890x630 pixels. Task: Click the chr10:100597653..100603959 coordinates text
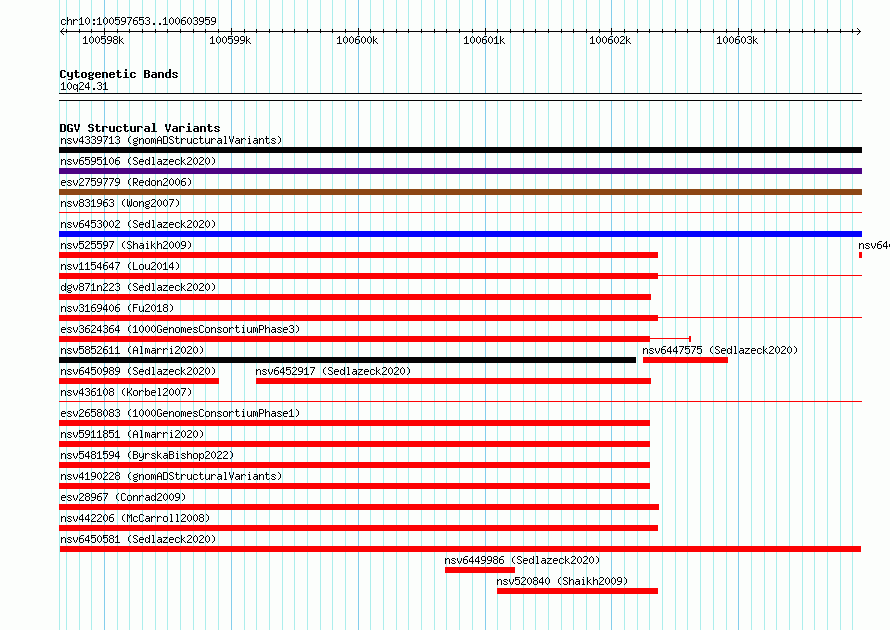coord(138,21)
